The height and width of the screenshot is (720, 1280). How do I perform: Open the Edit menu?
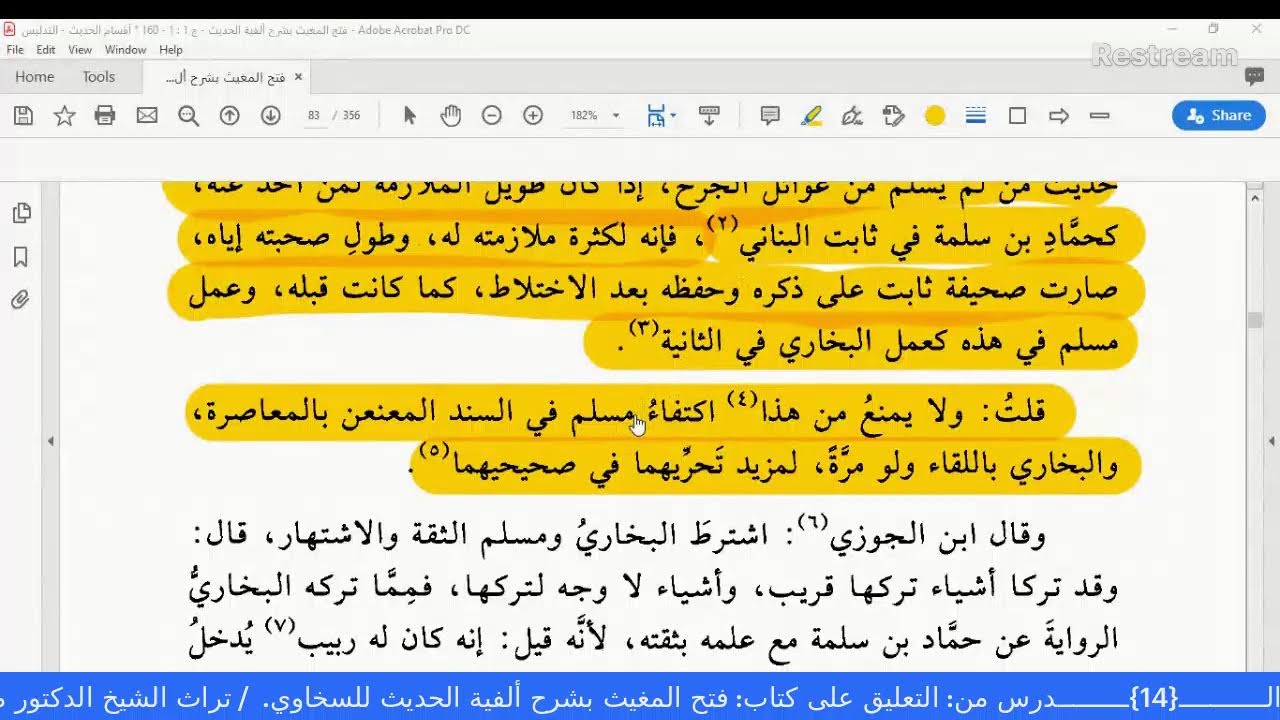46,50
